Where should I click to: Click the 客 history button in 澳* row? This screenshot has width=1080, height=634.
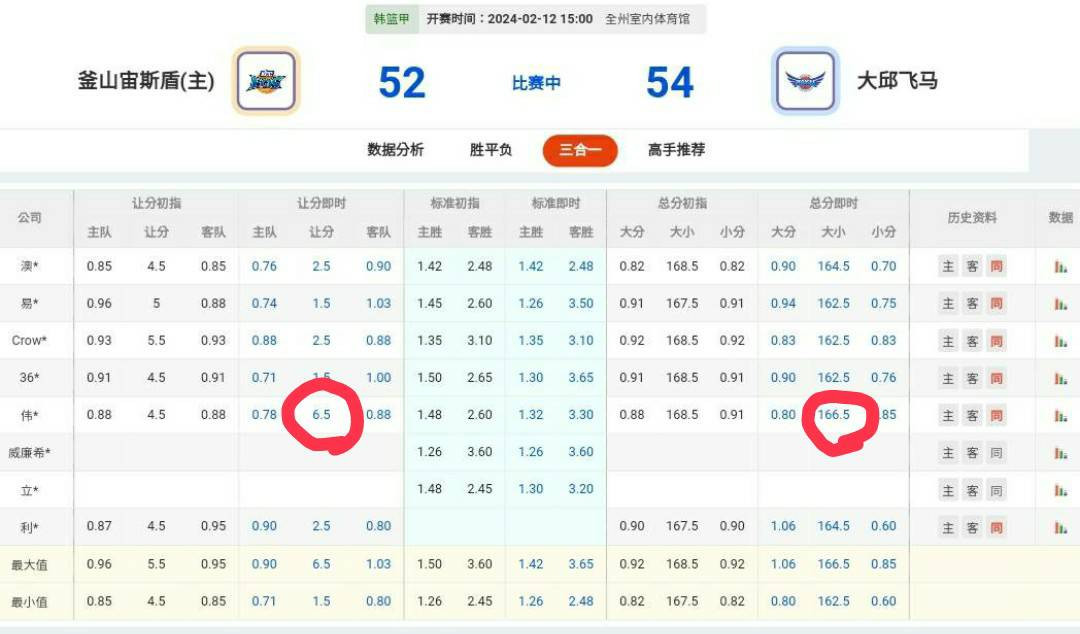pyautogui.click(x=973, y=266)
